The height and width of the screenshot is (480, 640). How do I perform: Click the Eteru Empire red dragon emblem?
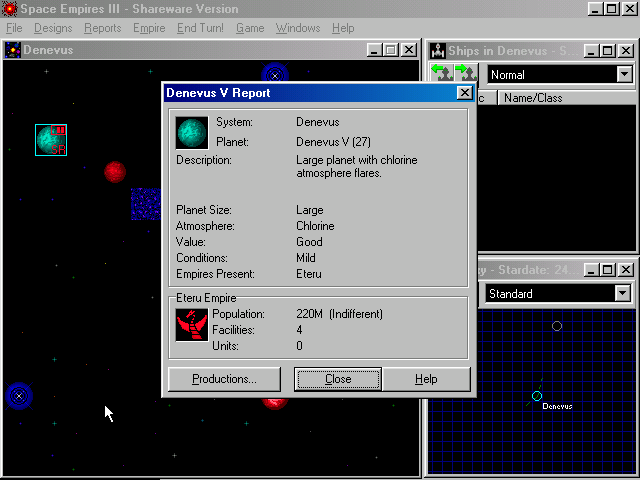[x=192, y=325]
